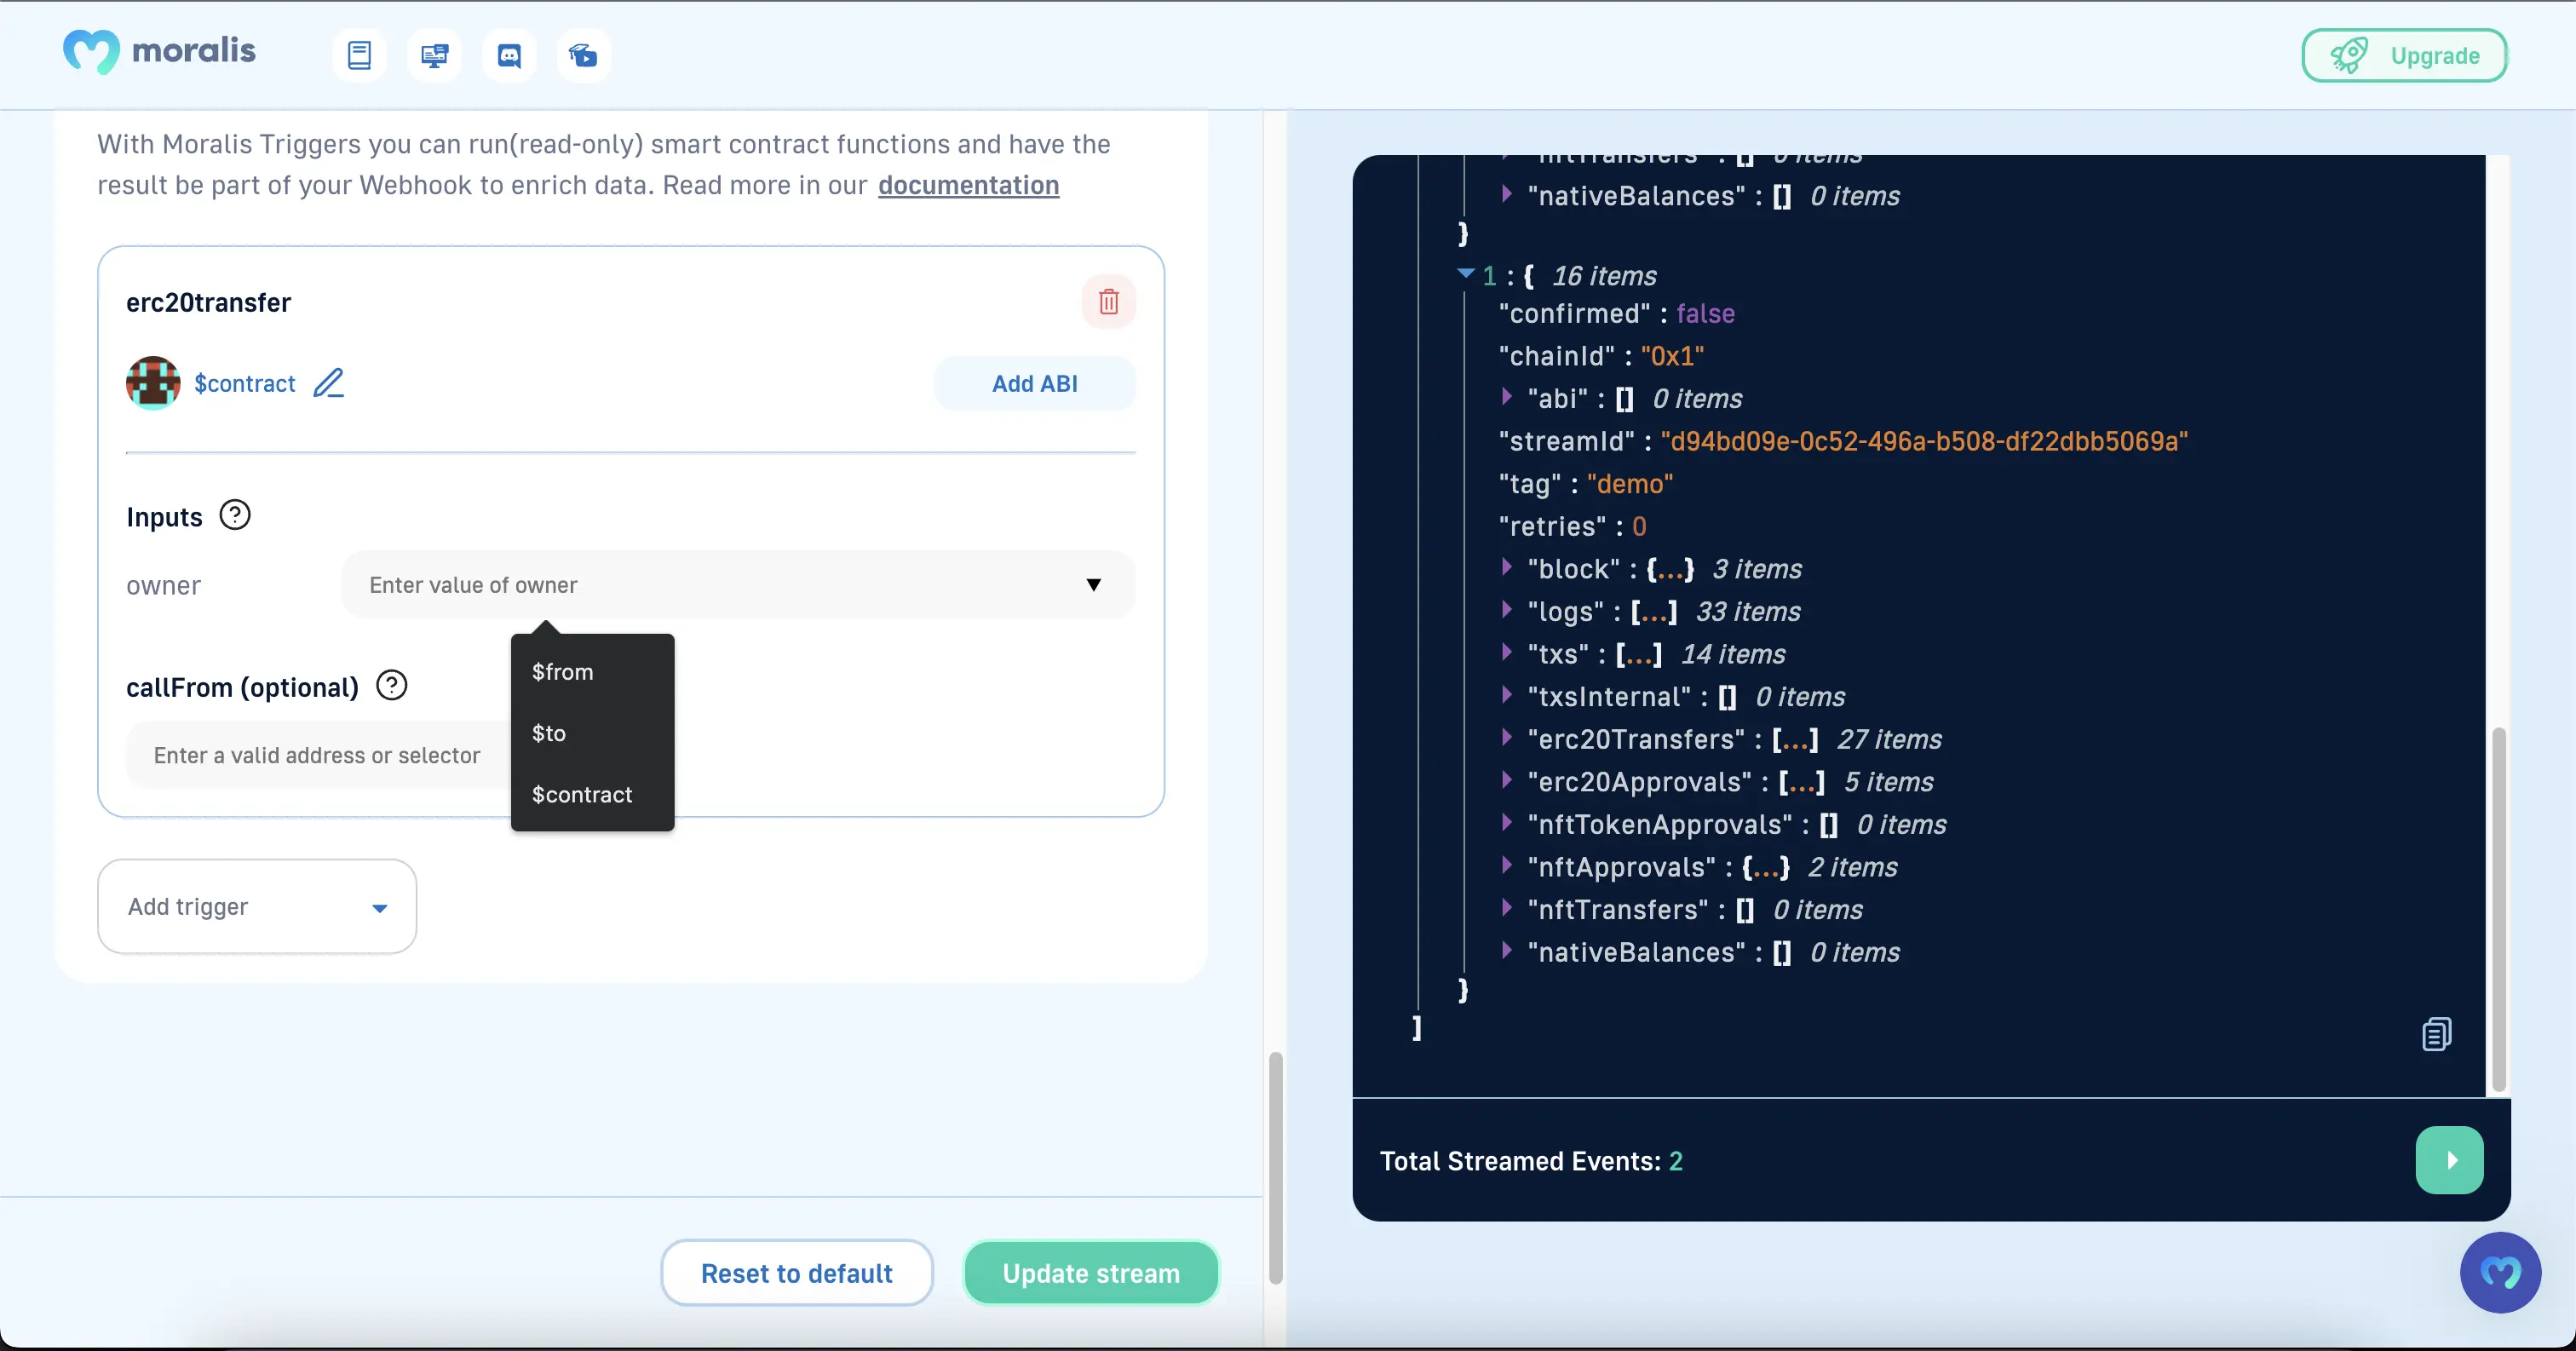
Task: Open the Discord community icon
Action: [509, 55]
